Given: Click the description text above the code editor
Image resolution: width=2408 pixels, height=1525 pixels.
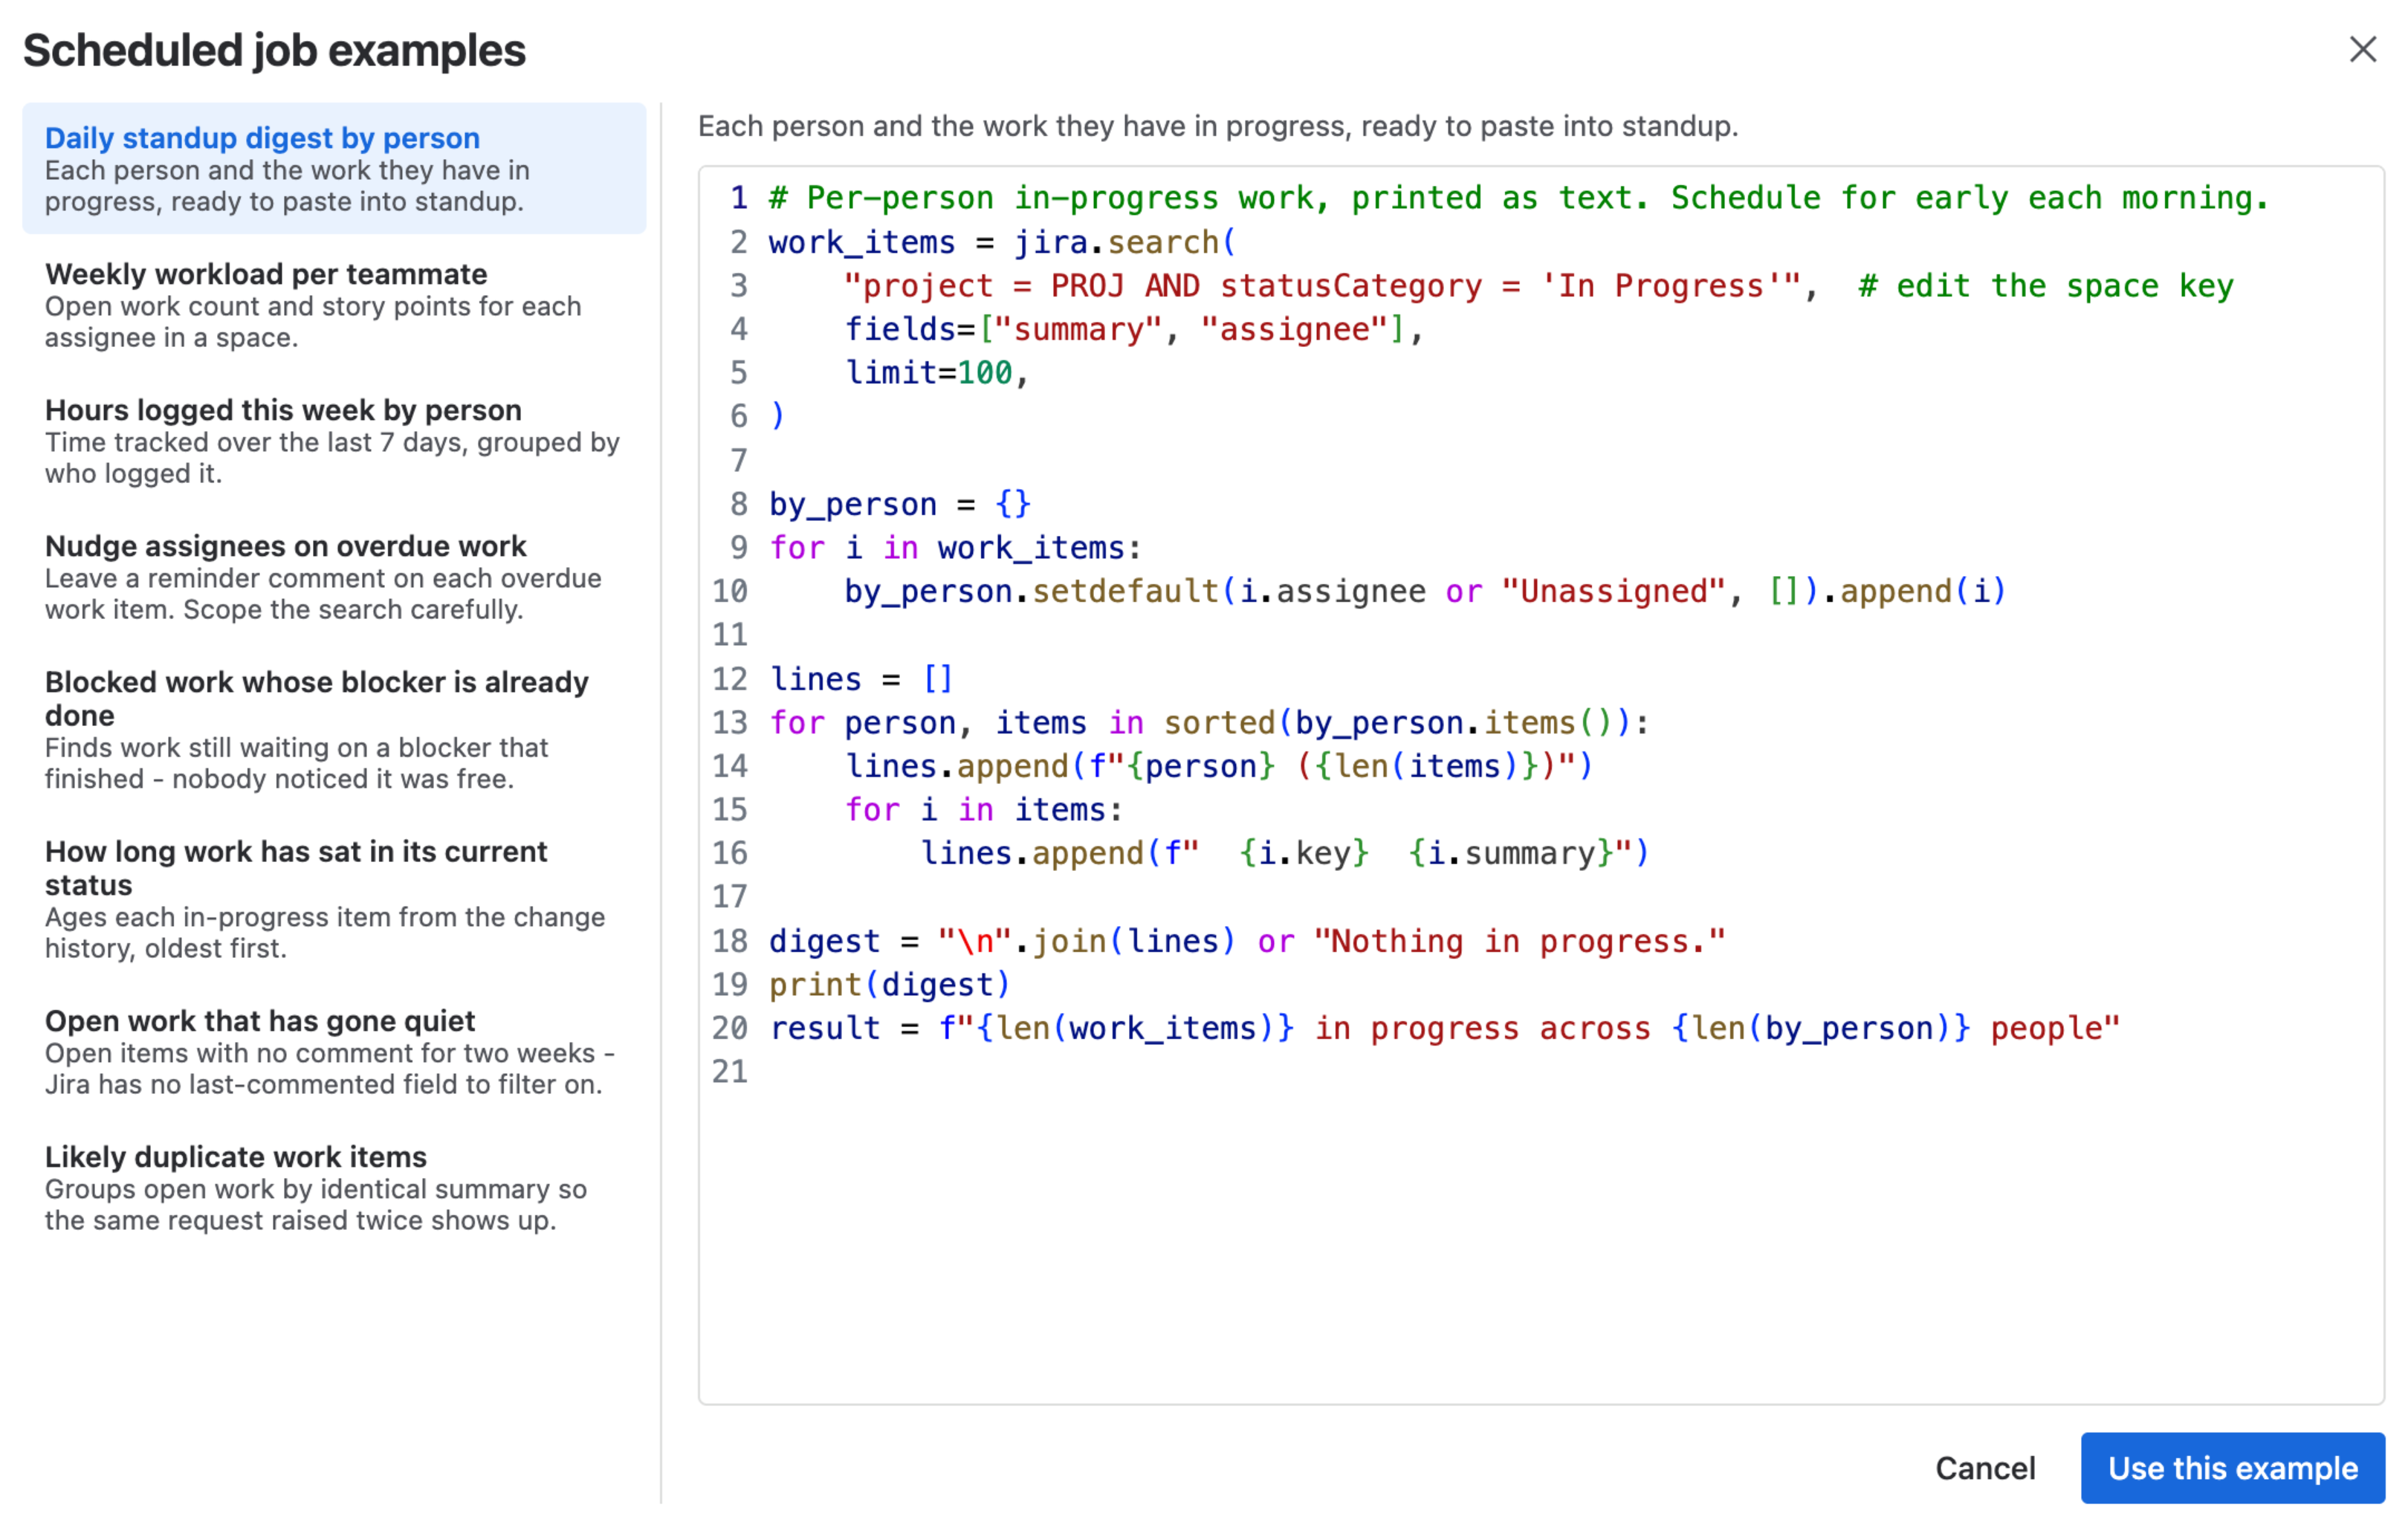Looking at the screenshot, I should click(1217, 126).
